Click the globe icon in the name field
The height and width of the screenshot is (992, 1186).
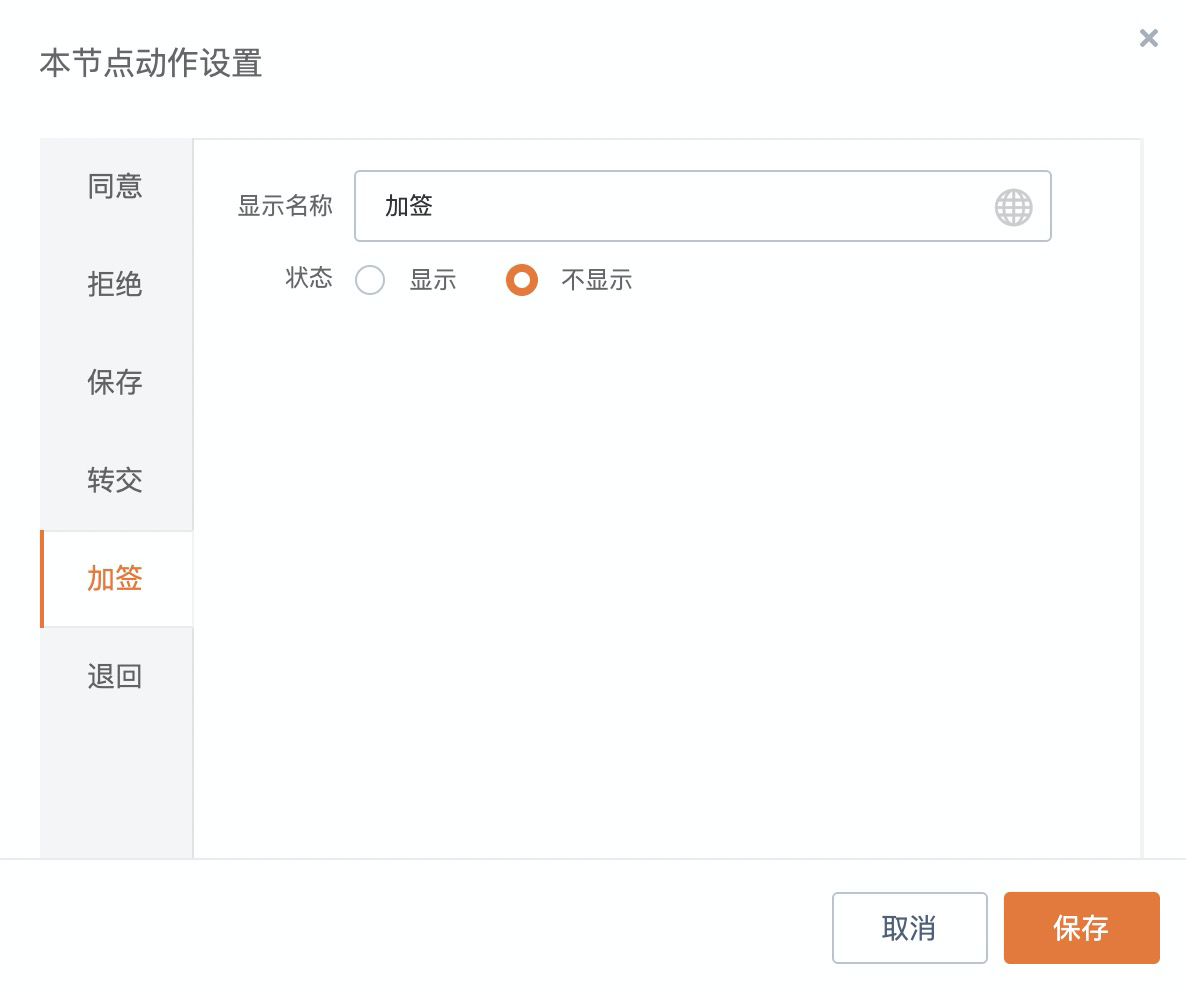[1013, 207]
